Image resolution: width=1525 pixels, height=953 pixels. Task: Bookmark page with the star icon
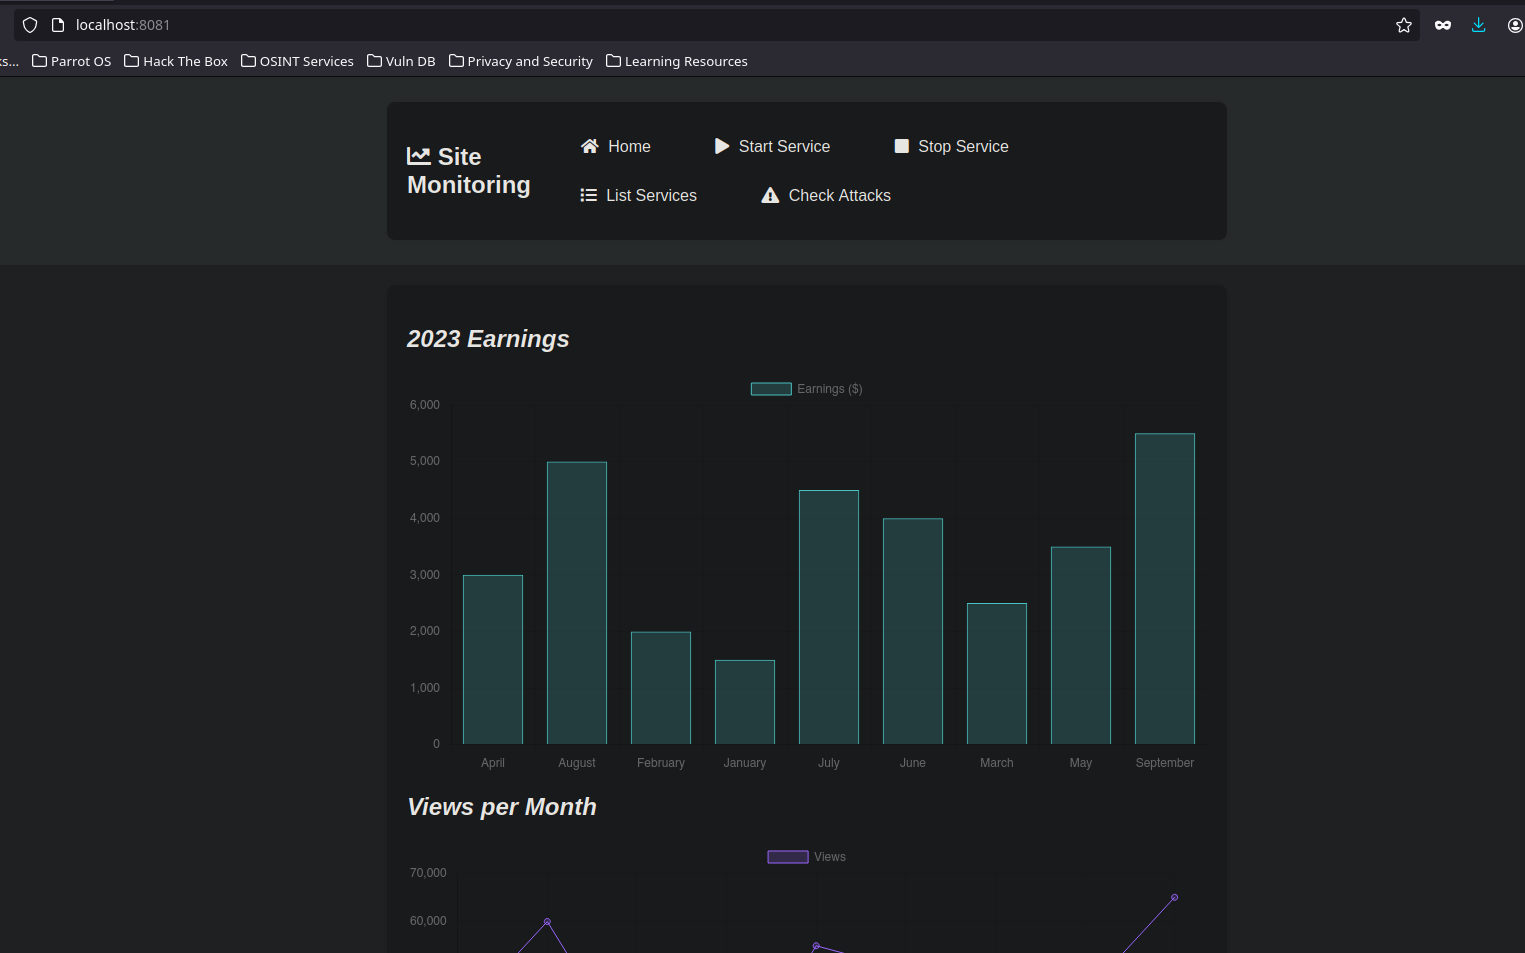[1404, 25]
